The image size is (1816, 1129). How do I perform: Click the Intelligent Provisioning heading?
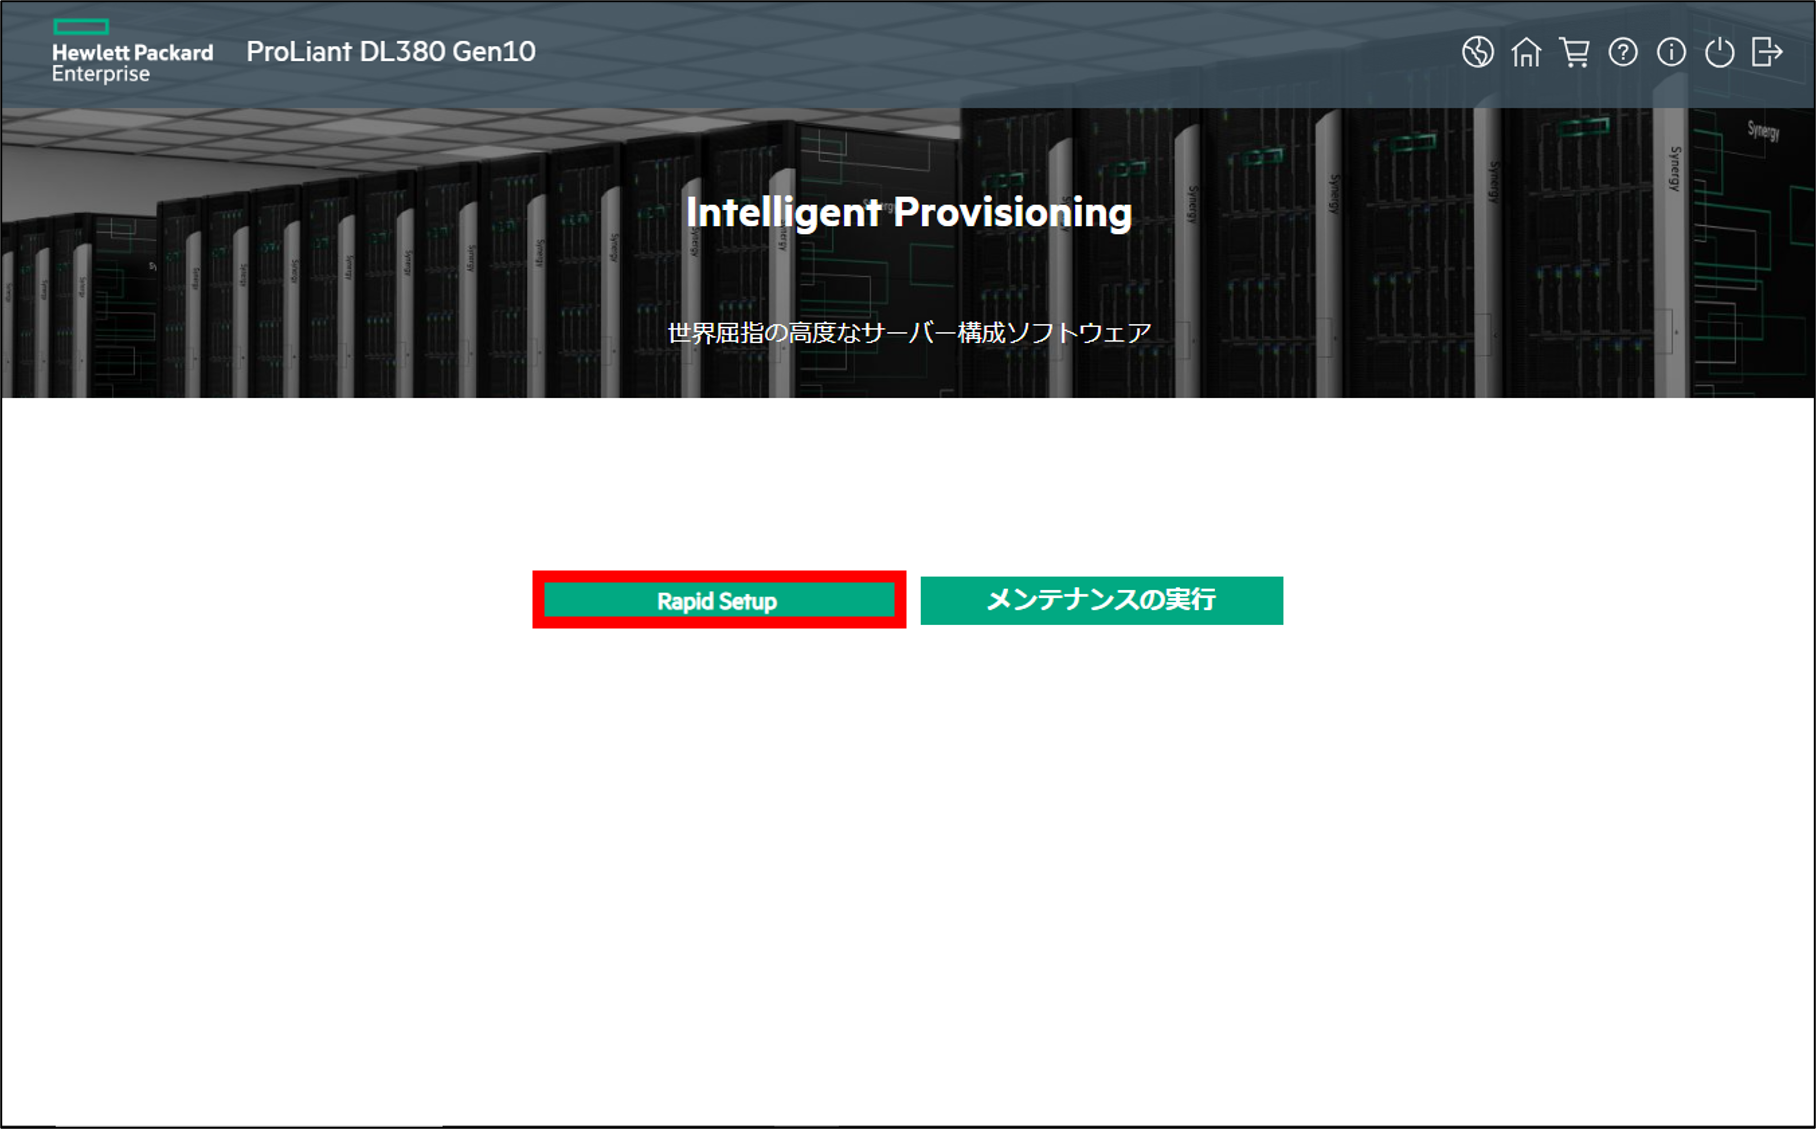(909, 212)
